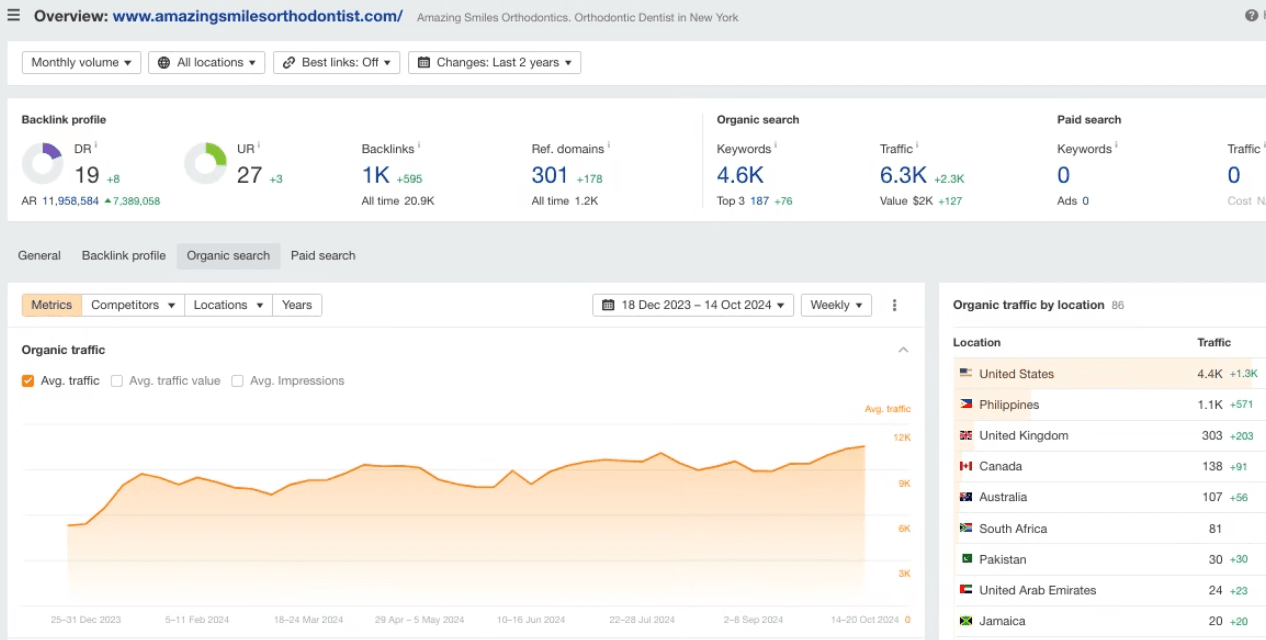Enable the Avg. traffic value checkbox
Viewport: 1266px width, 640px height.
click(x=117, y=381)
